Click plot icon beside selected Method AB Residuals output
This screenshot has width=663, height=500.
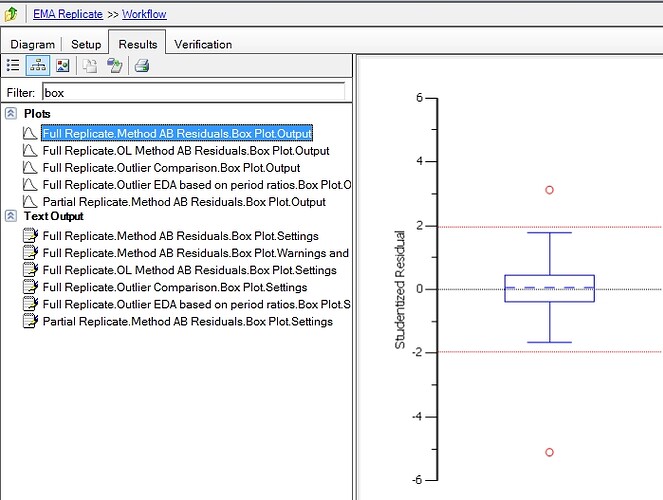click(30, 133)
